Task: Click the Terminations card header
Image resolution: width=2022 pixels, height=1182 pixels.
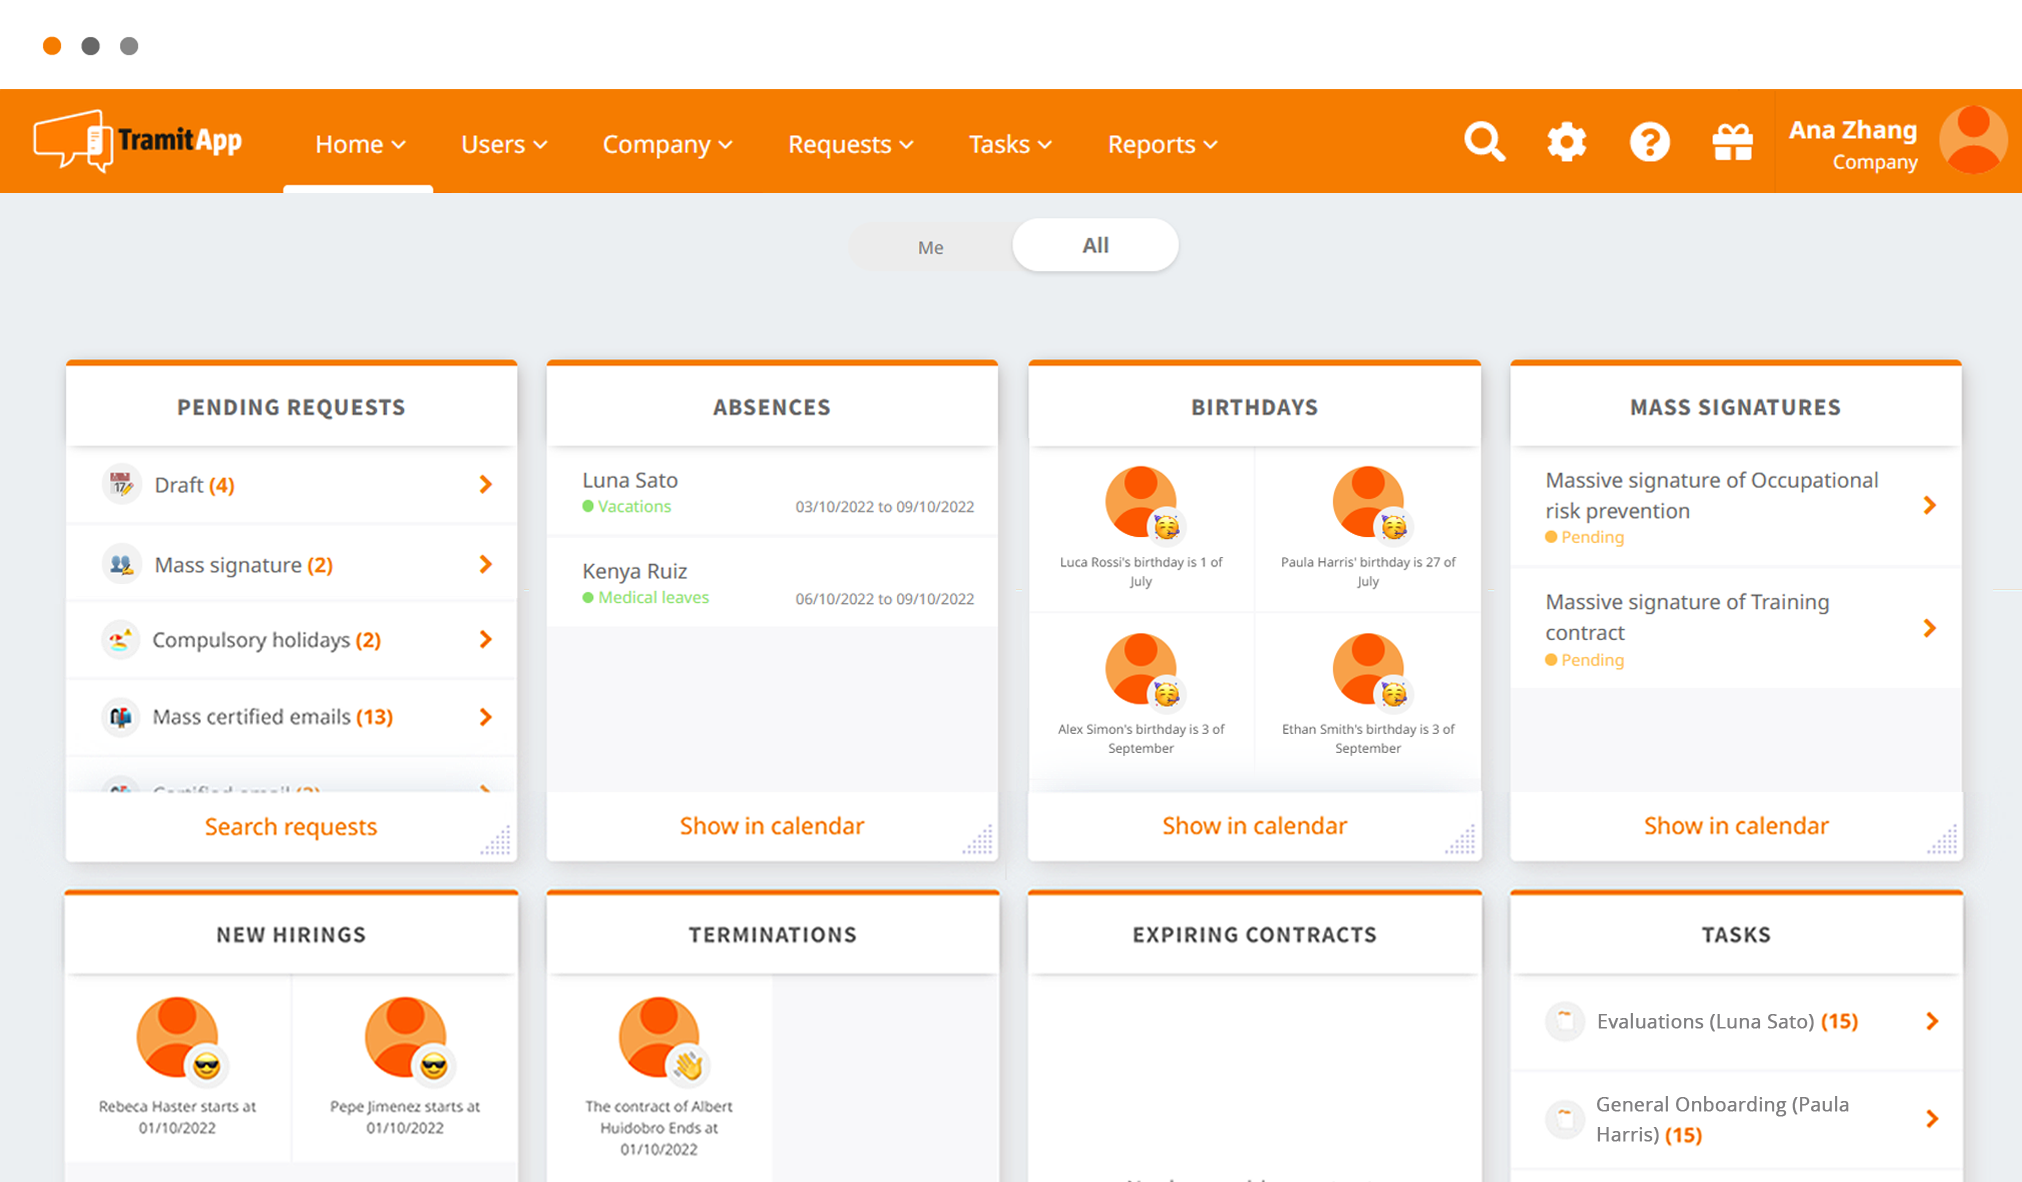Action: point(772,934)
